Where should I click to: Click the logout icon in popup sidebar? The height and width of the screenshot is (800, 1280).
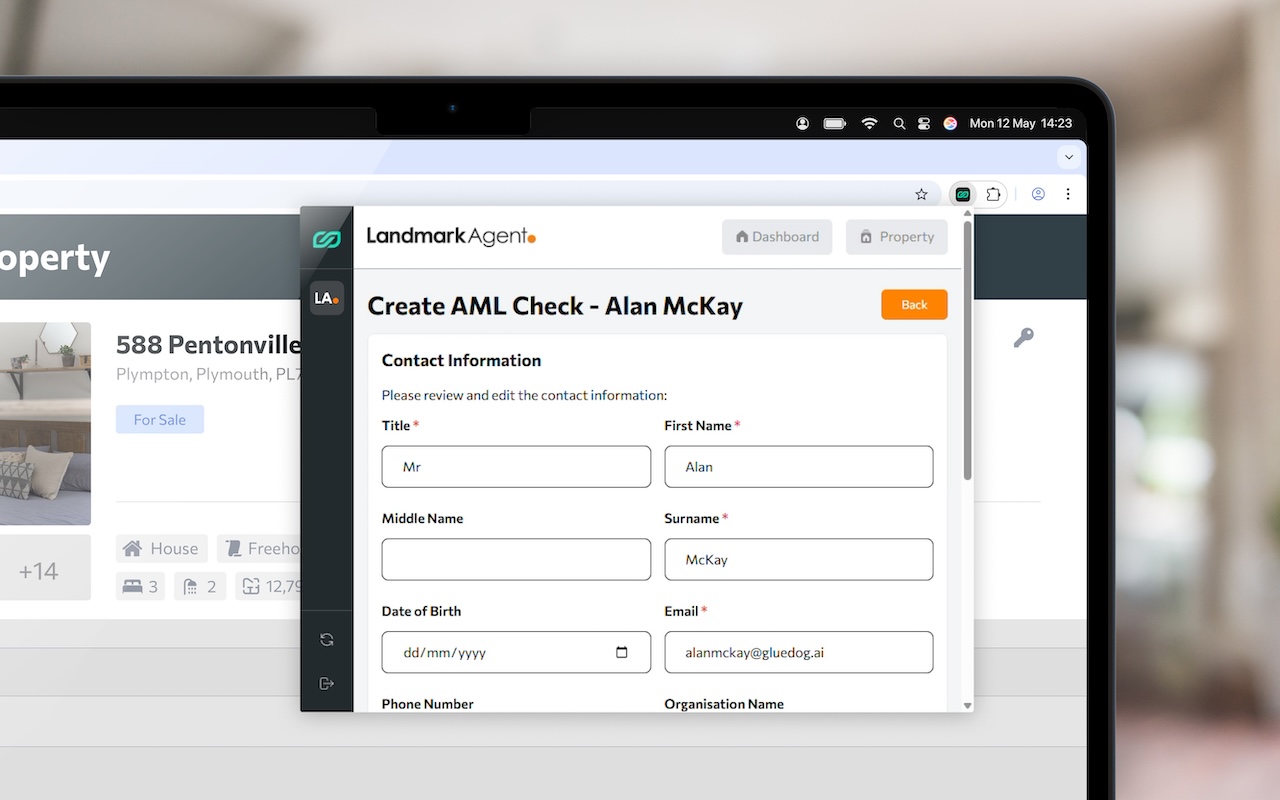(x=327, y=683)
